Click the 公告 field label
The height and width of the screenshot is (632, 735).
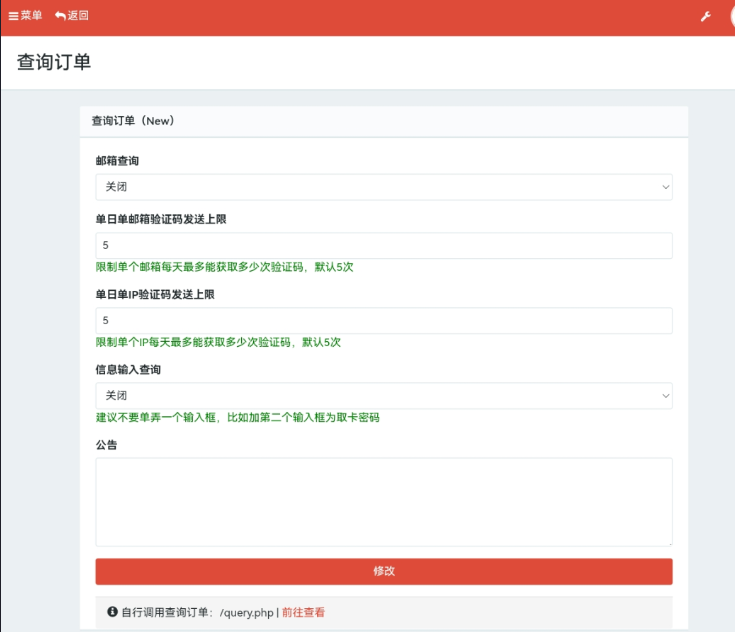coord(107,445)
